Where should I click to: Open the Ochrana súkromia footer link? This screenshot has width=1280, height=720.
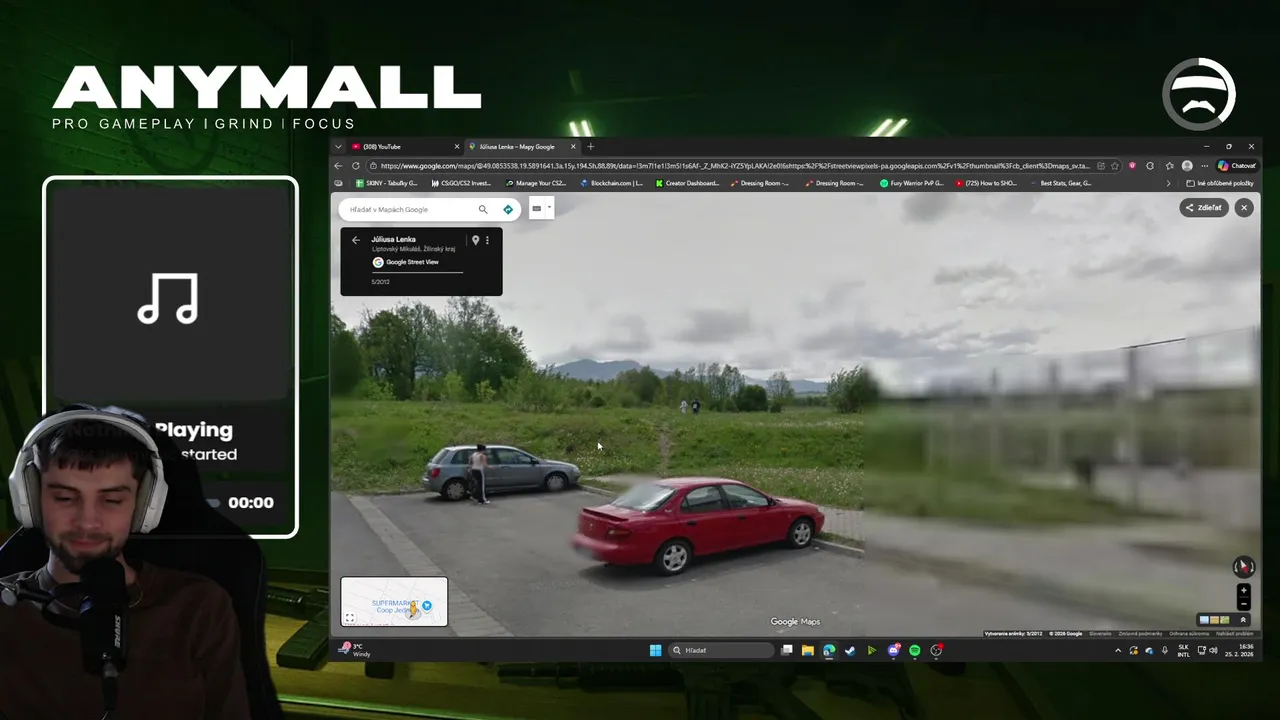[x=1189, y=634]
